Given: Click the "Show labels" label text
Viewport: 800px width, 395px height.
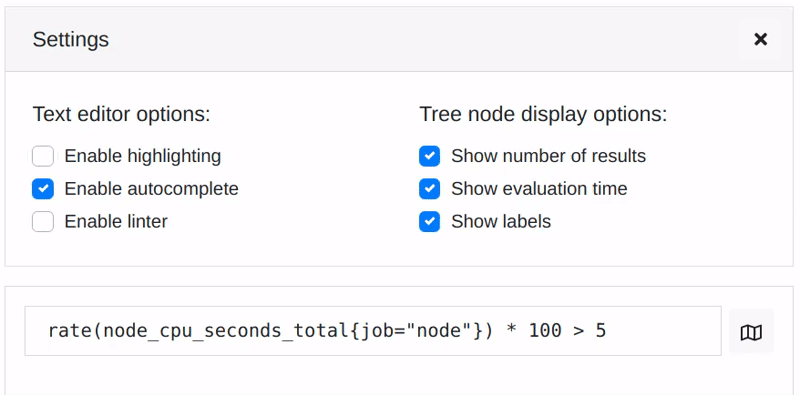Looking at the screenshot, I should coord(501,221).
